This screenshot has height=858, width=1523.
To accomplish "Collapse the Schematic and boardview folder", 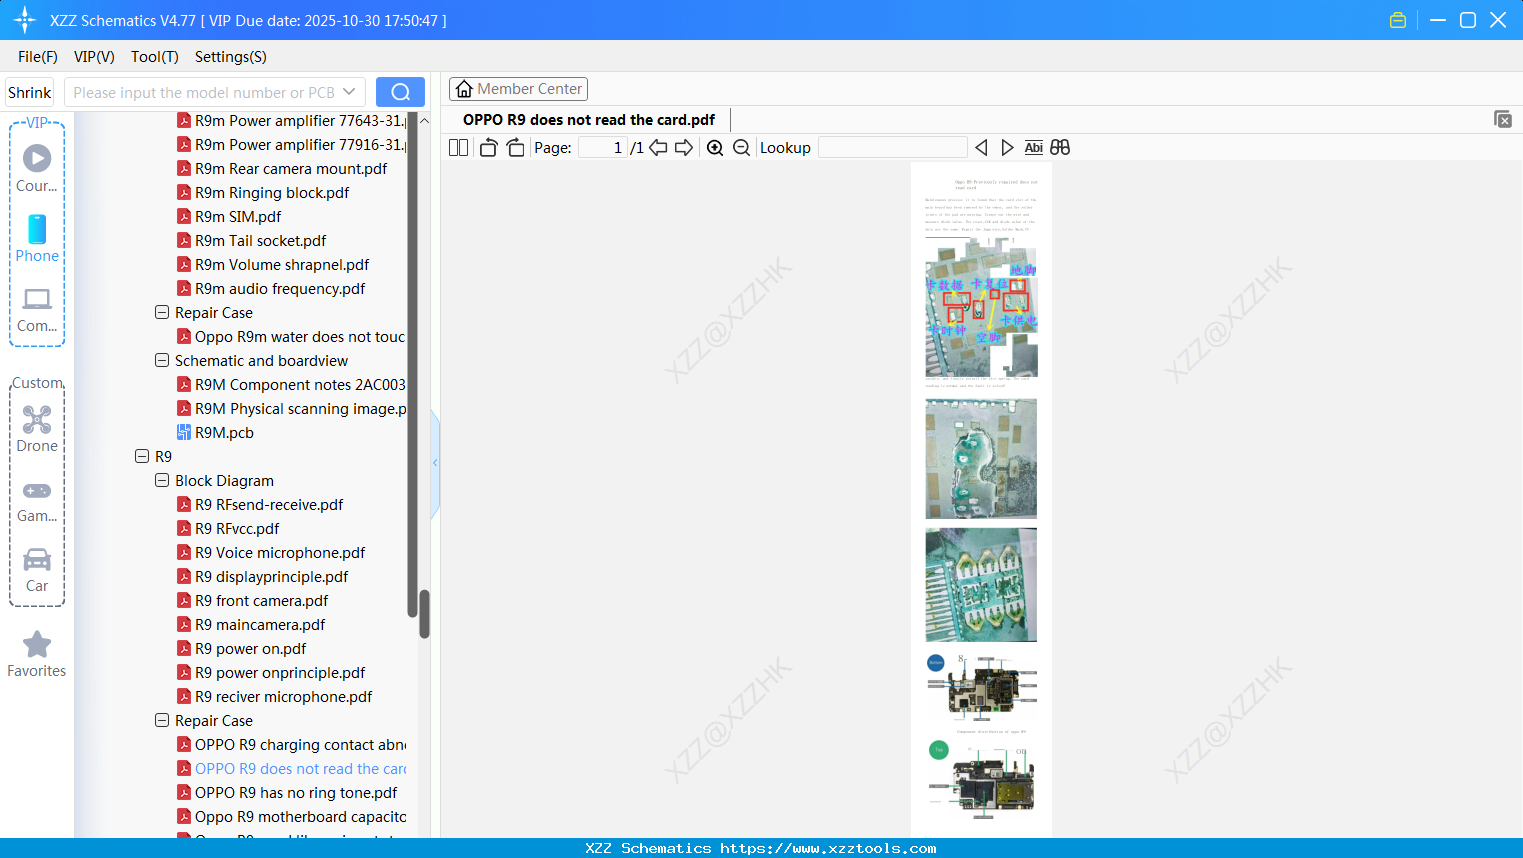I will point(162,361).
